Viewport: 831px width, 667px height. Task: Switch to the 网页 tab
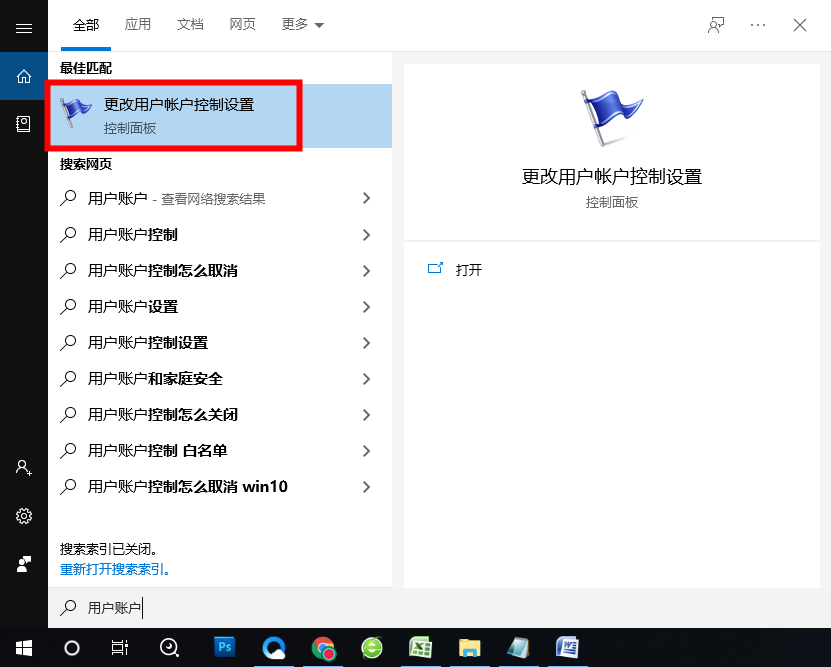point(243,24)
